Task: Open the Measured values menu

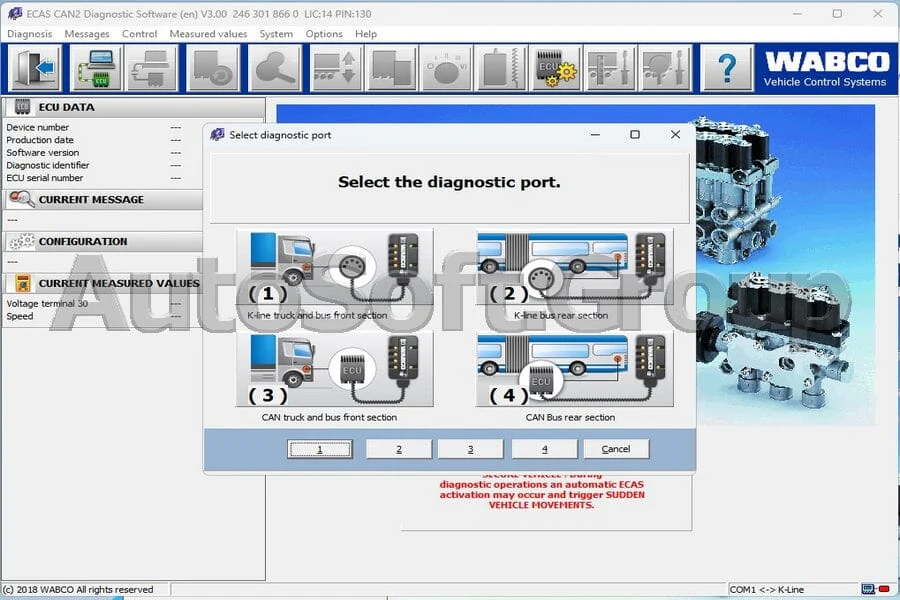Action: pyautogui.click(x=208, y=34)
